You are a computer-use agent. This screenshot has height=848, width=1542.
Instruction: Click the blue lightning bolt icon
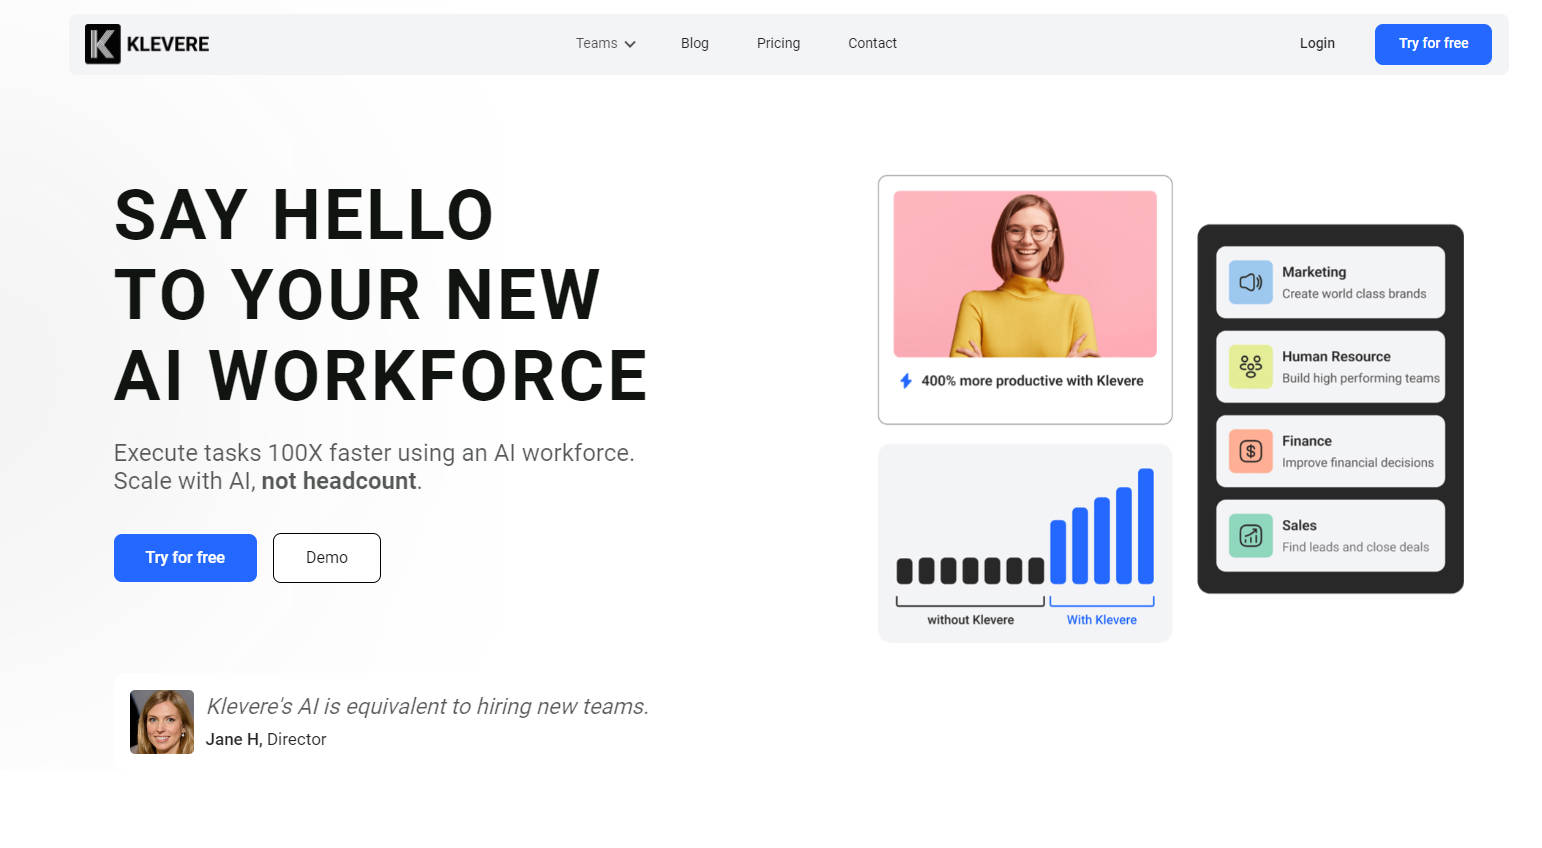tap(906, 381)
